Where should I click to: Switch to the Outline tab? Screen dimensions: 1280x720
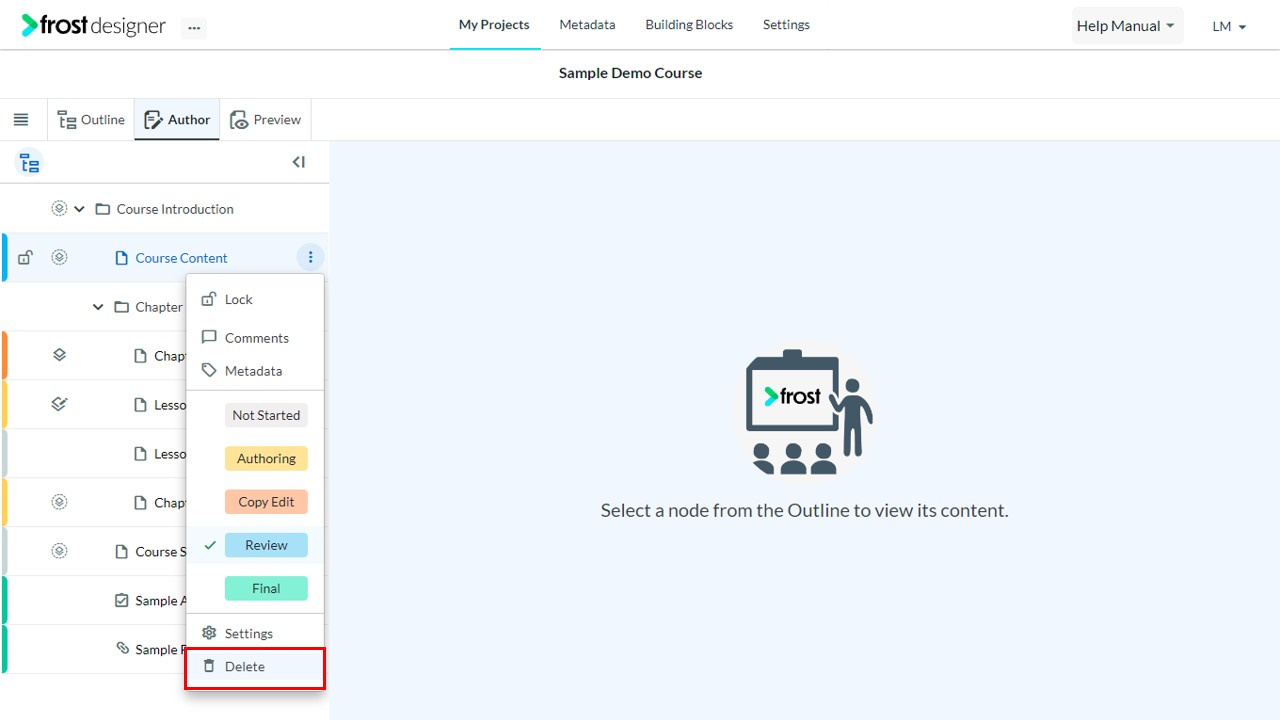point(91,120)
